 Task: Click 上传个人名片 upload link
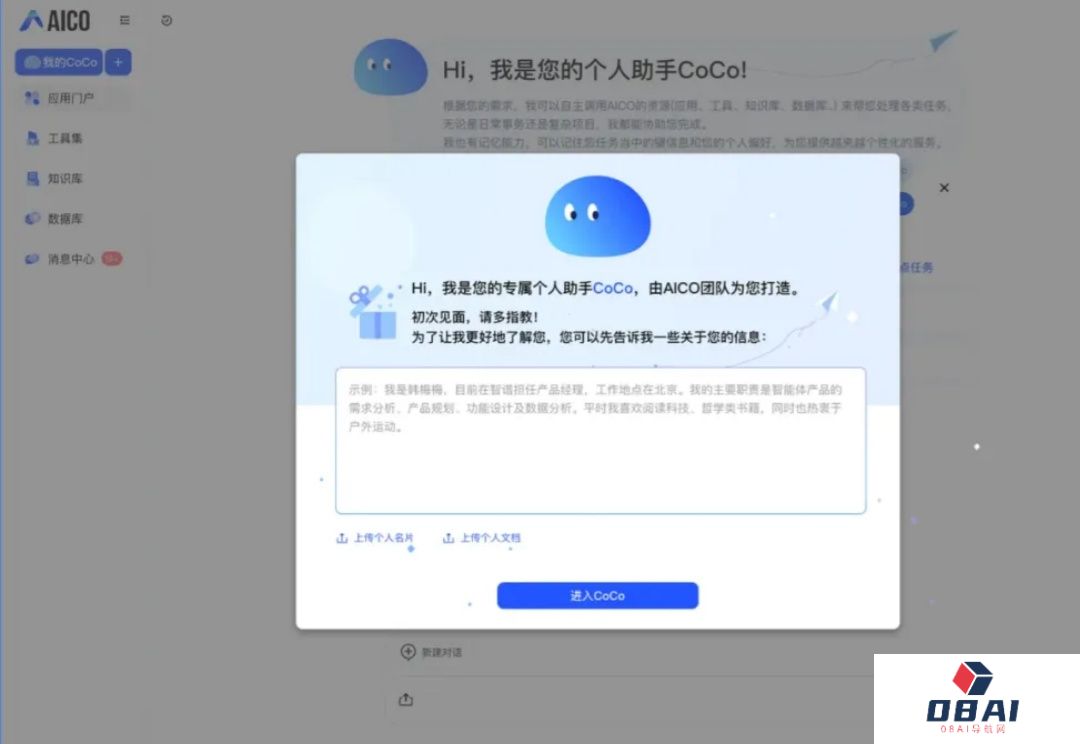coord(375,538)
